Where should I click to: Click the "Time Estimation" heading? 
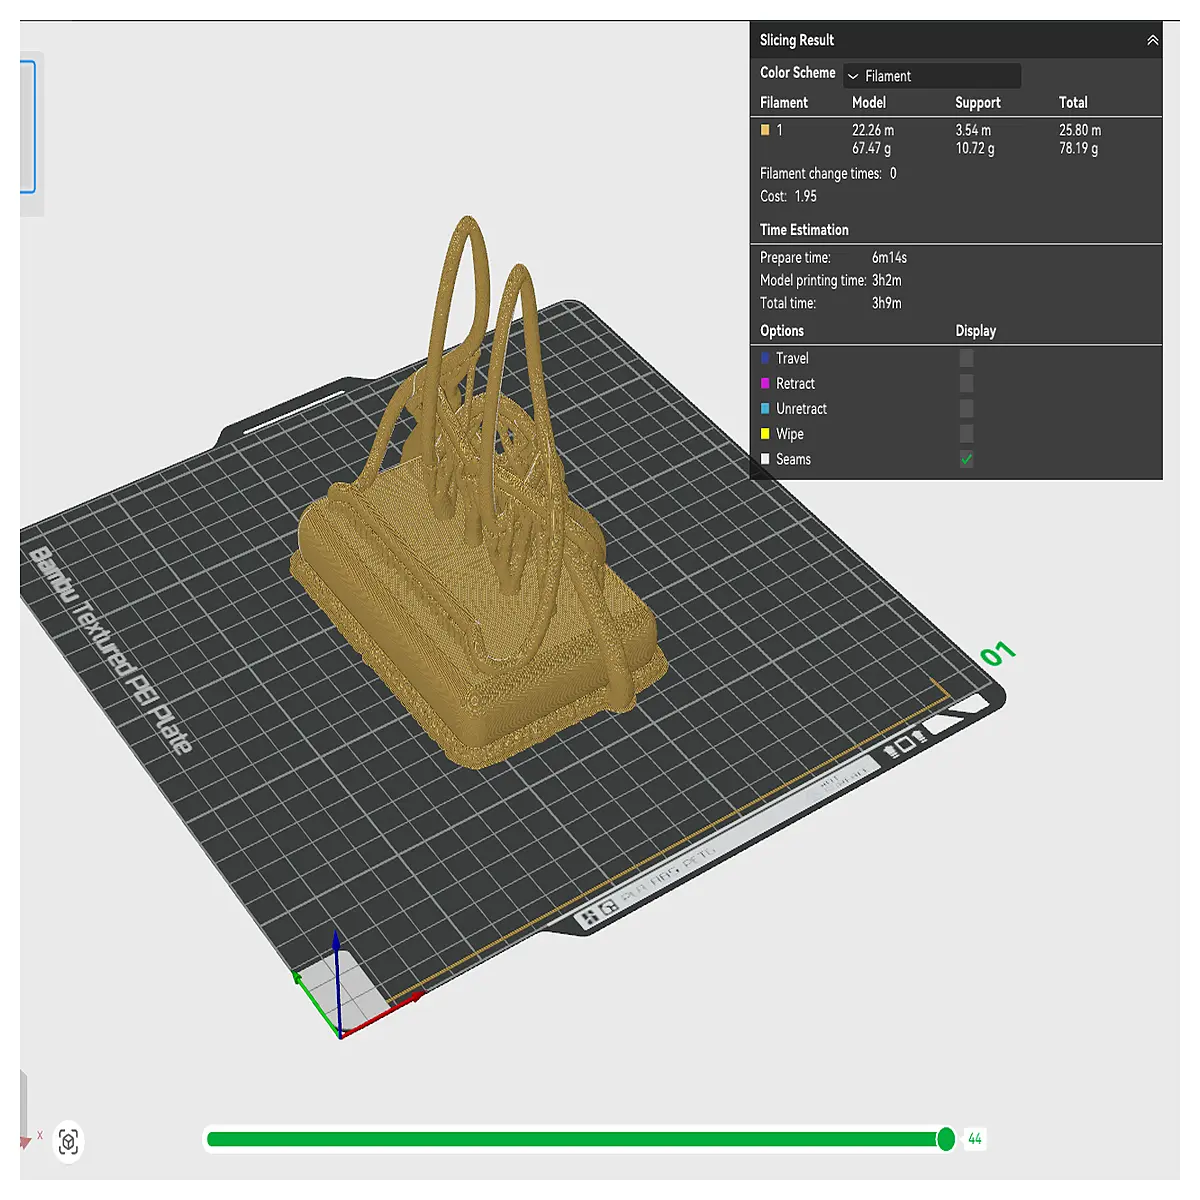pyautogui.click(x=804, y=229)
